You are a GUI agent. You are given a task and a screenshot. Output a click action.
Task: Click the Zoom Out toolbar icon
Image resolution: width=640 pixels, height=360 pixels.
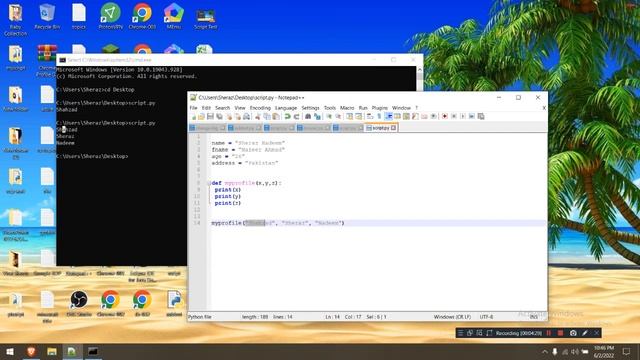(x=338, y=116)
